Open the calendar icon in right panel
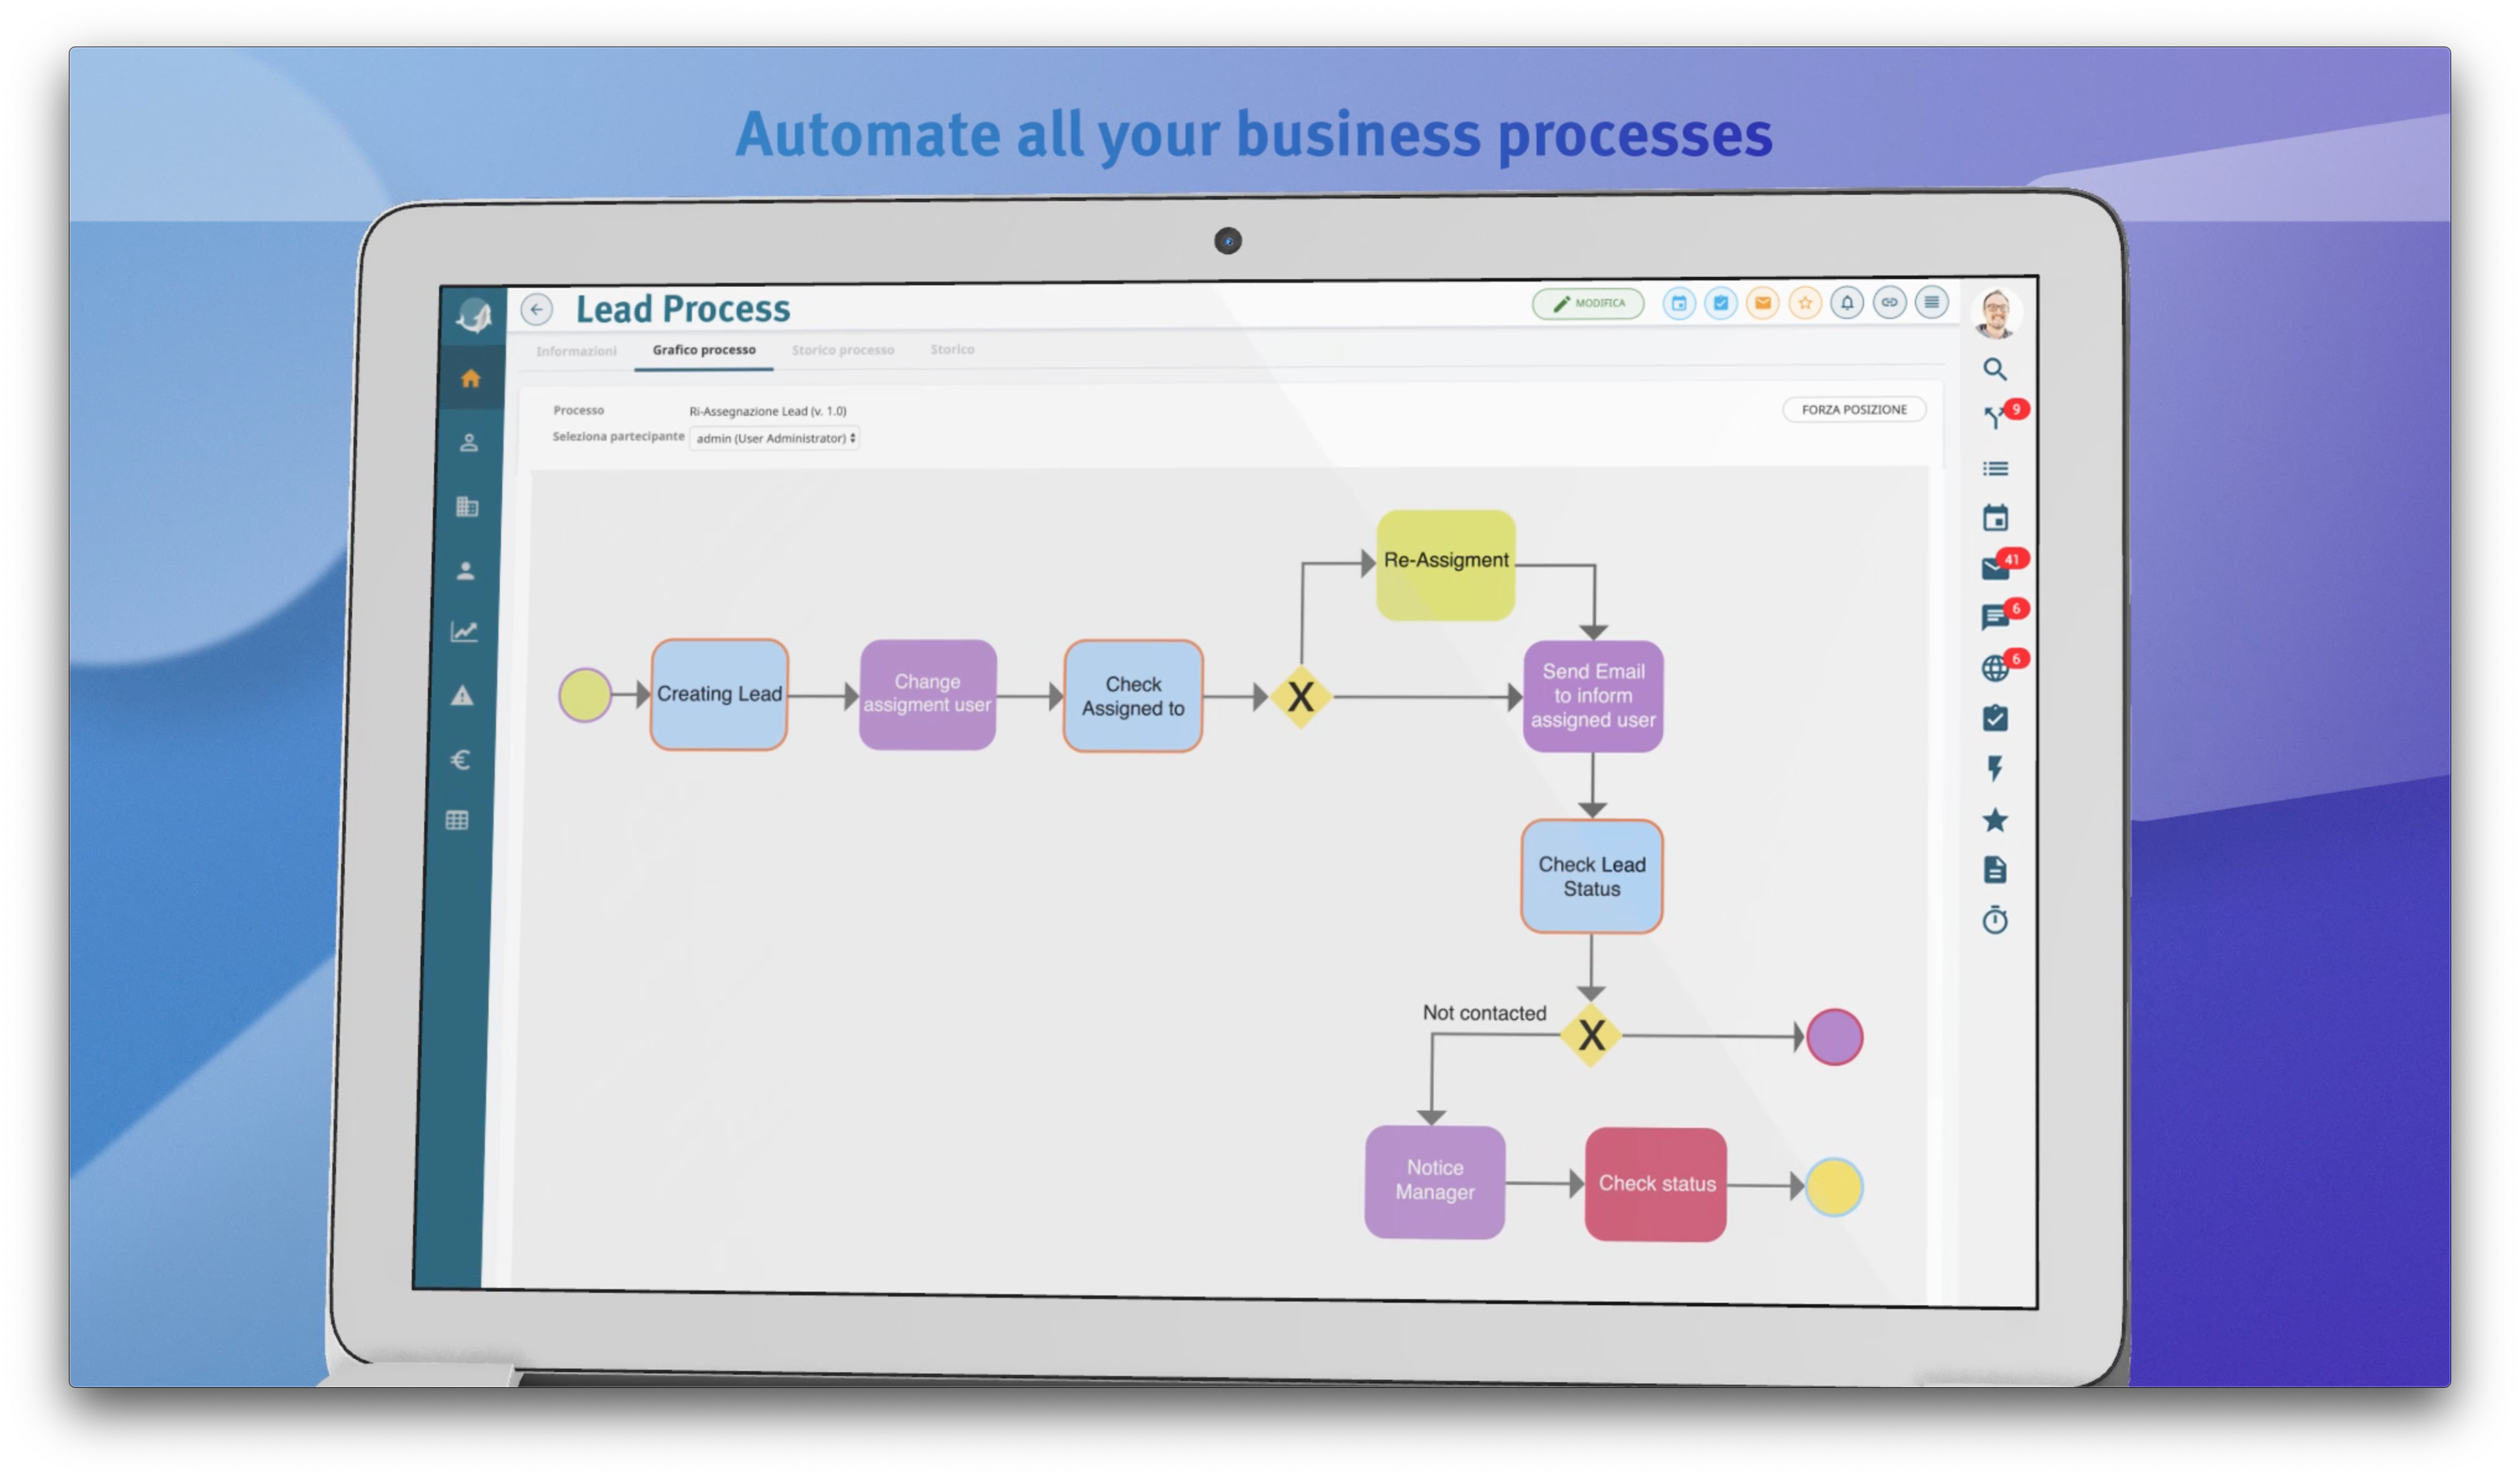The width and height of the screenshot is (2520, 1479). (1995, 518)
